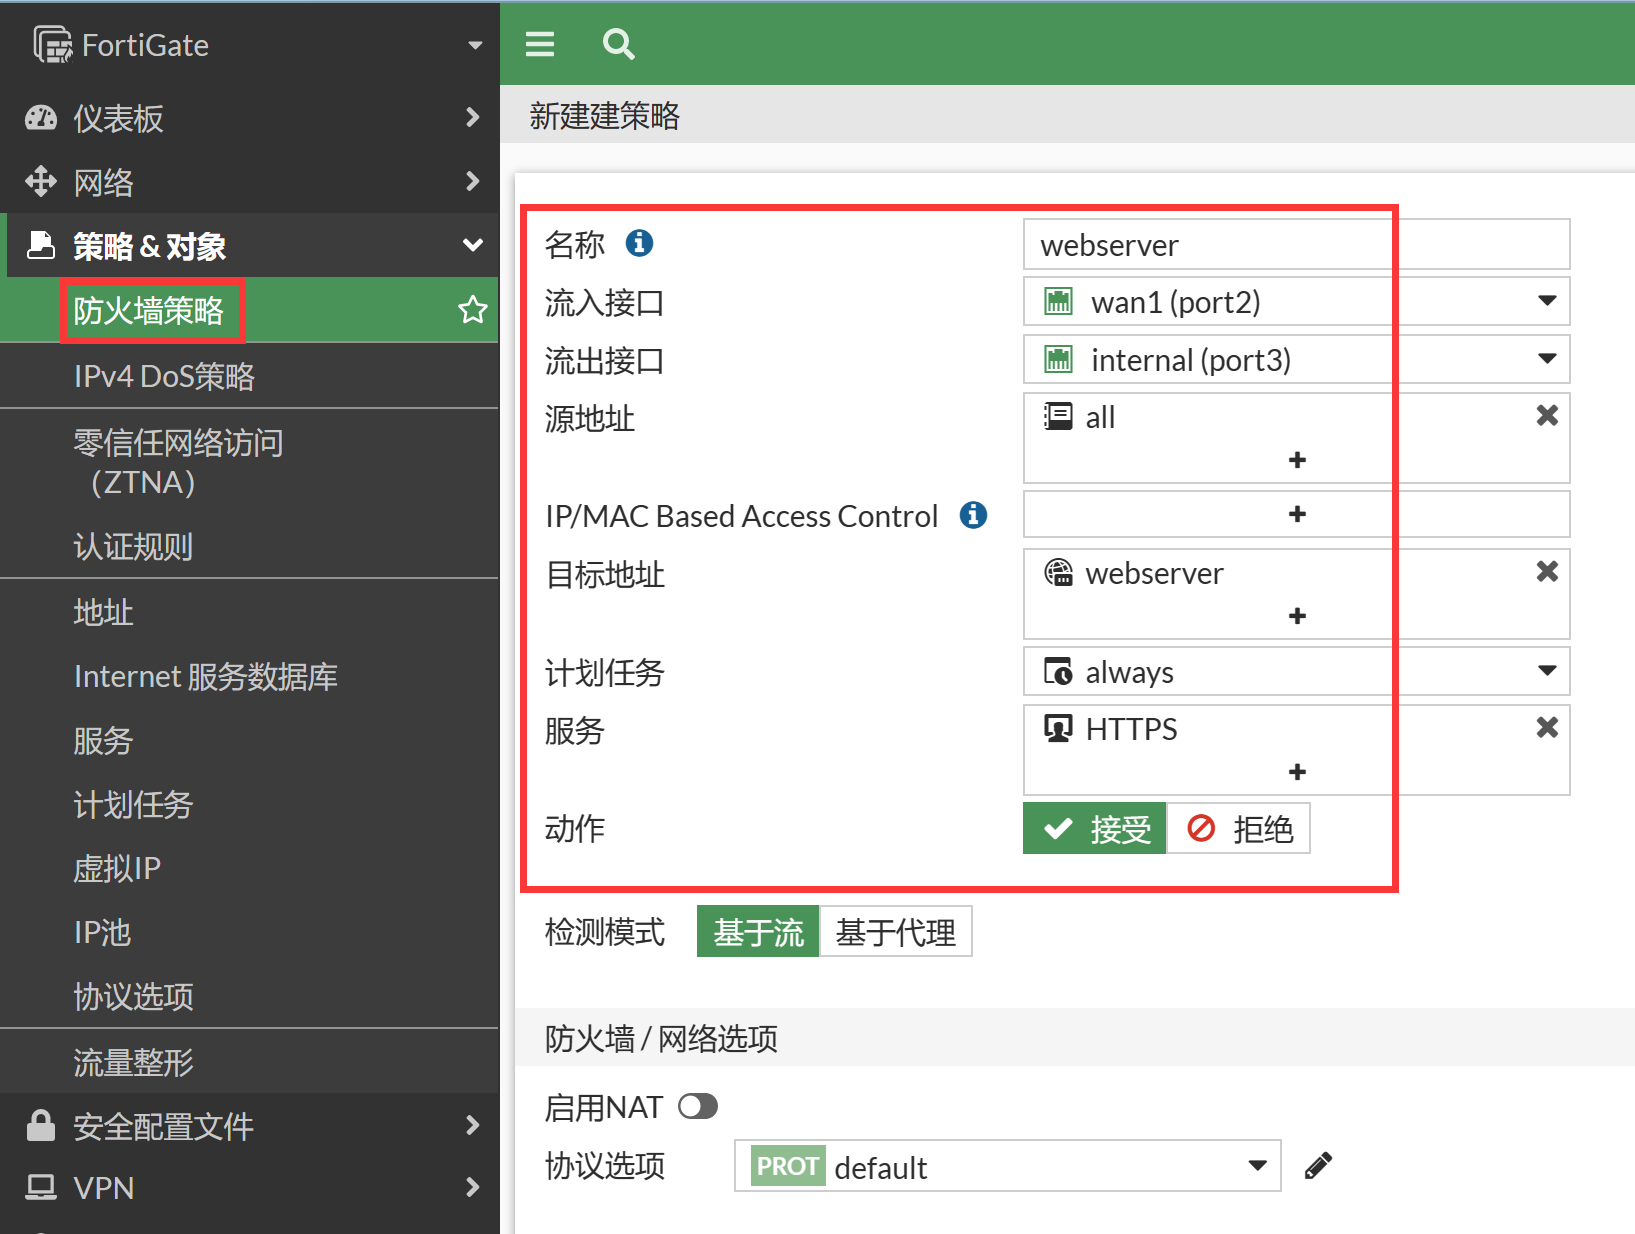Click the info icon next to 名称
1635x1234 pixels.
click(639, 243)
